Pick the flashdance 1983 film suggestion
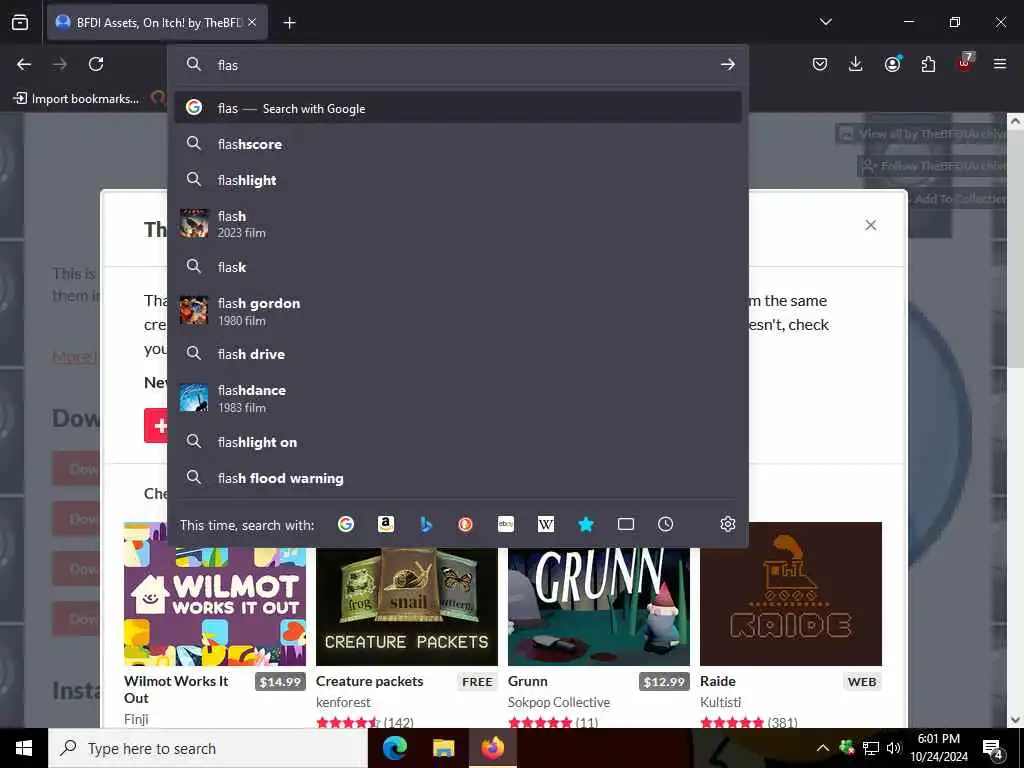The height and width of the screenshot is (768, 1024). pyautogui.click(x=458, y=398)
